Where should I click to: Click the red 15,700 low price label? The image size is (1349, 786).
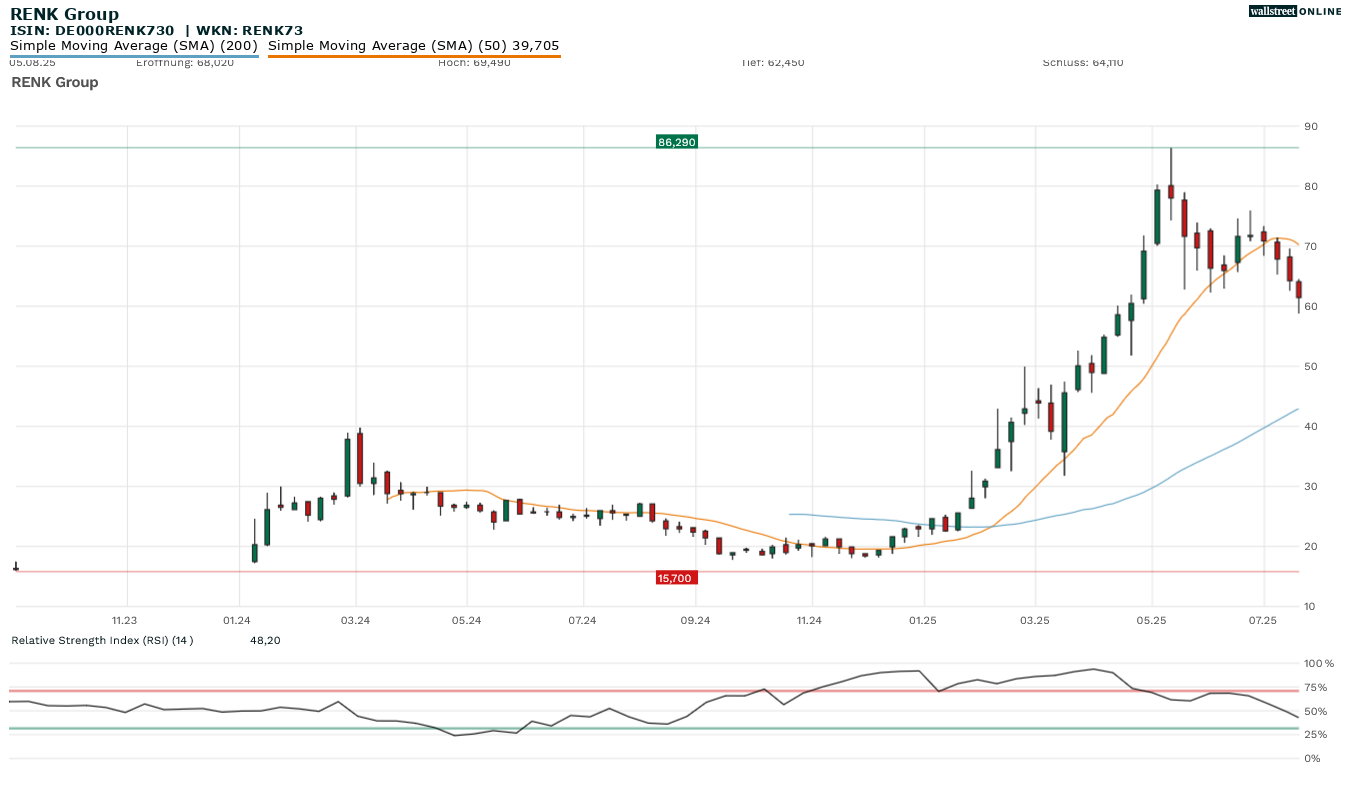[676, 578]
